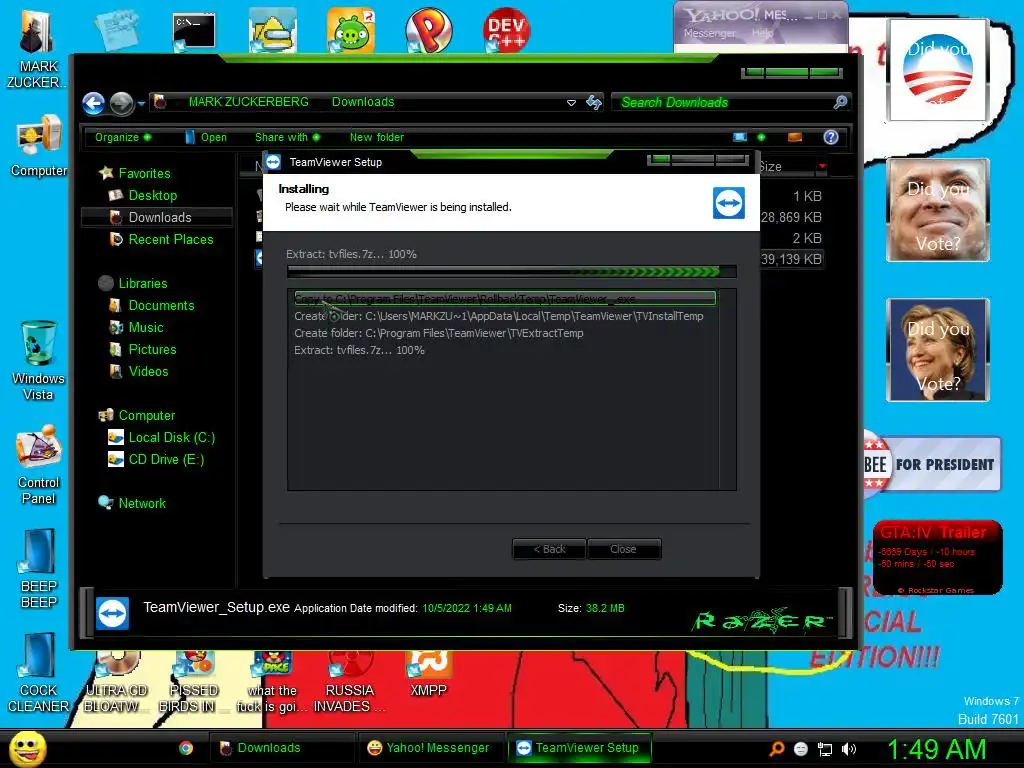The height and width of the screenshot is (768, 1024).
Task: Open Organize dropdown menu
Action: [x=123, y=137]
